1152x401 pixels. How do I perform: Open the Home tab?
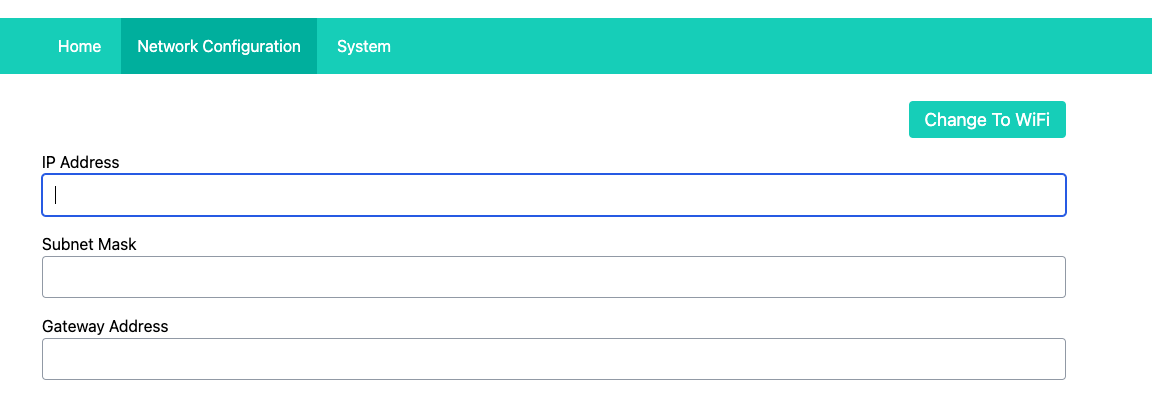[79, 46]
